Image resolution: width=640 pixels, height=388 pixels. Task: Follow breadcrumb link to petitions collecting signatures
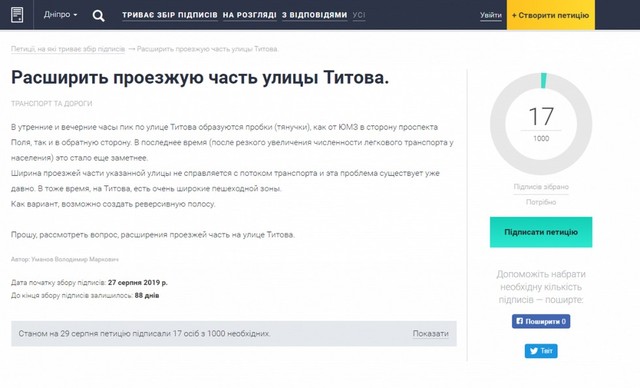coord(68,49)
